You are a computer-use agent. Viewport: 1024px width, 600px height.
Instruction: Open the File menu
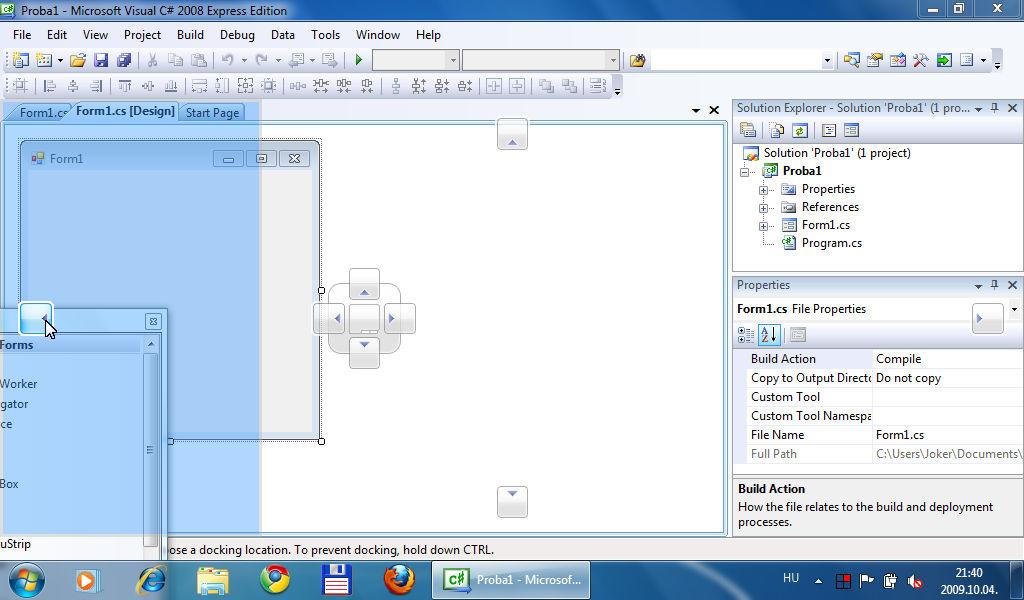[x=22, y=35]
